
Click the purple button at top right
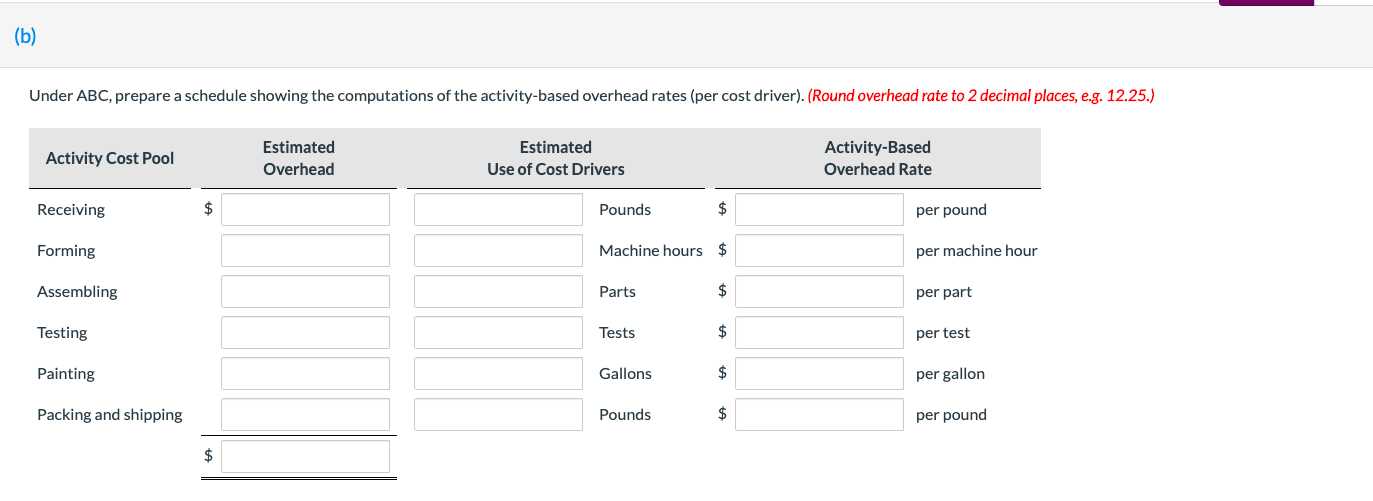click(x=1265, y=3)
